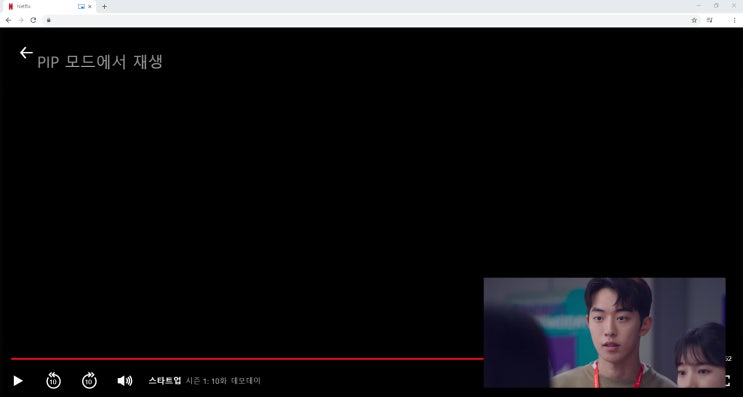Viewport: 743px width, 397px height.
Task: Click the PIP 모드에서 재생 message
Action: pyautogui.click(x=100, y=62)
